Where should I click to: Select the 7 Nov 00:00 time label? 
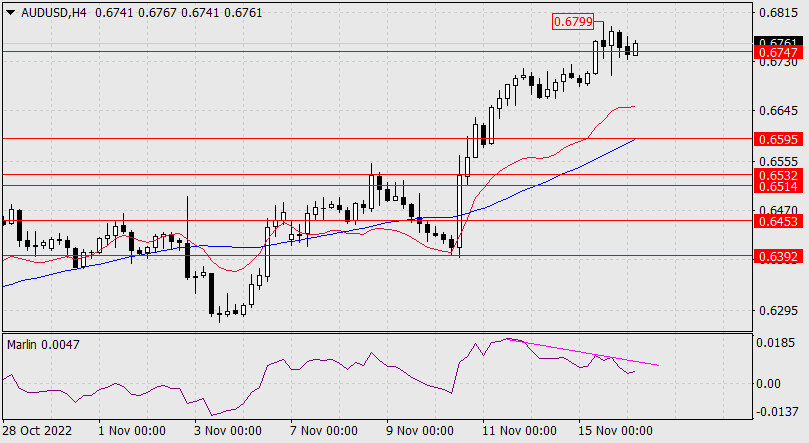pyautogui.click(x=323, y=431)
